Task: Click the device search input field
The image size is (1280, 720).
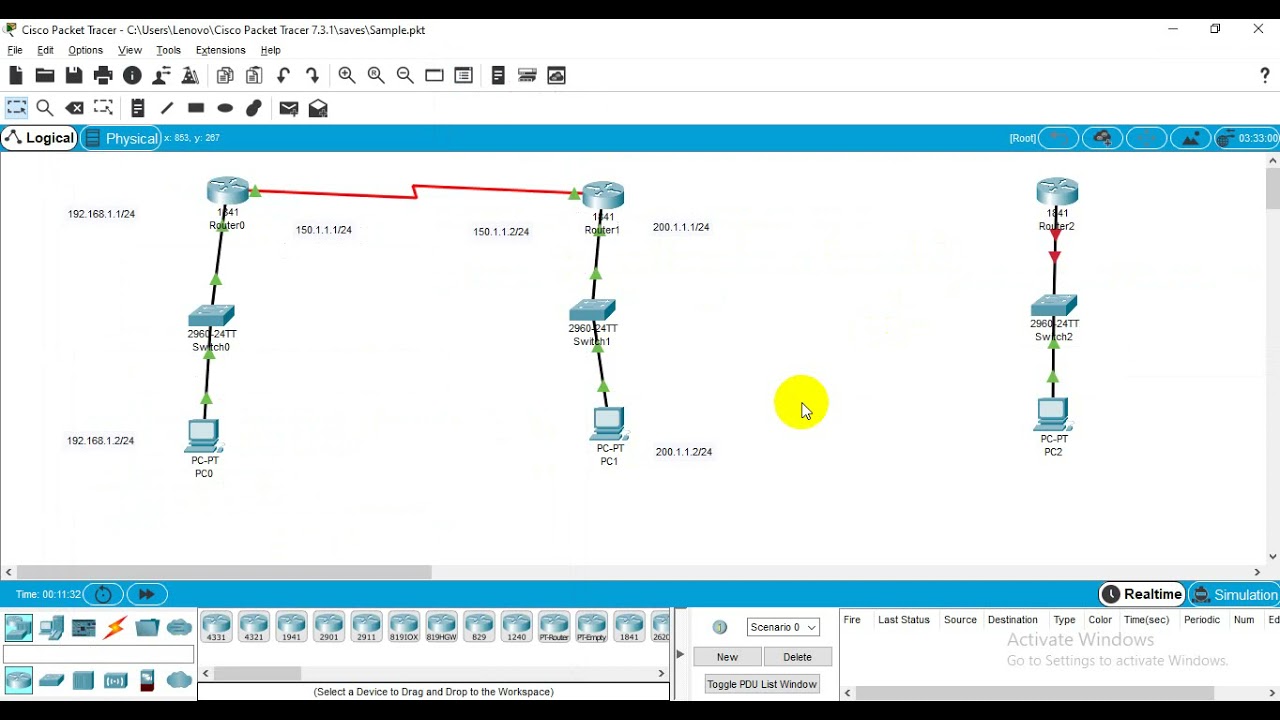Action: pos(99,655)
